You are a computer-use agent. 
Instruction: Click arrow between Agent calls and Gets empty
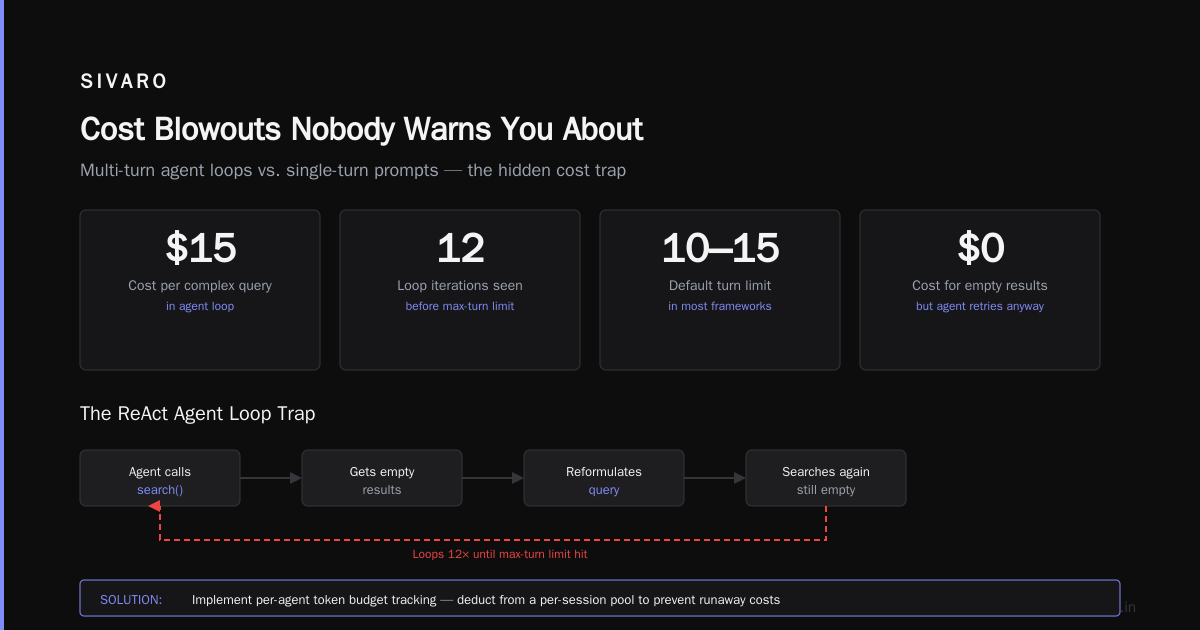271,478
